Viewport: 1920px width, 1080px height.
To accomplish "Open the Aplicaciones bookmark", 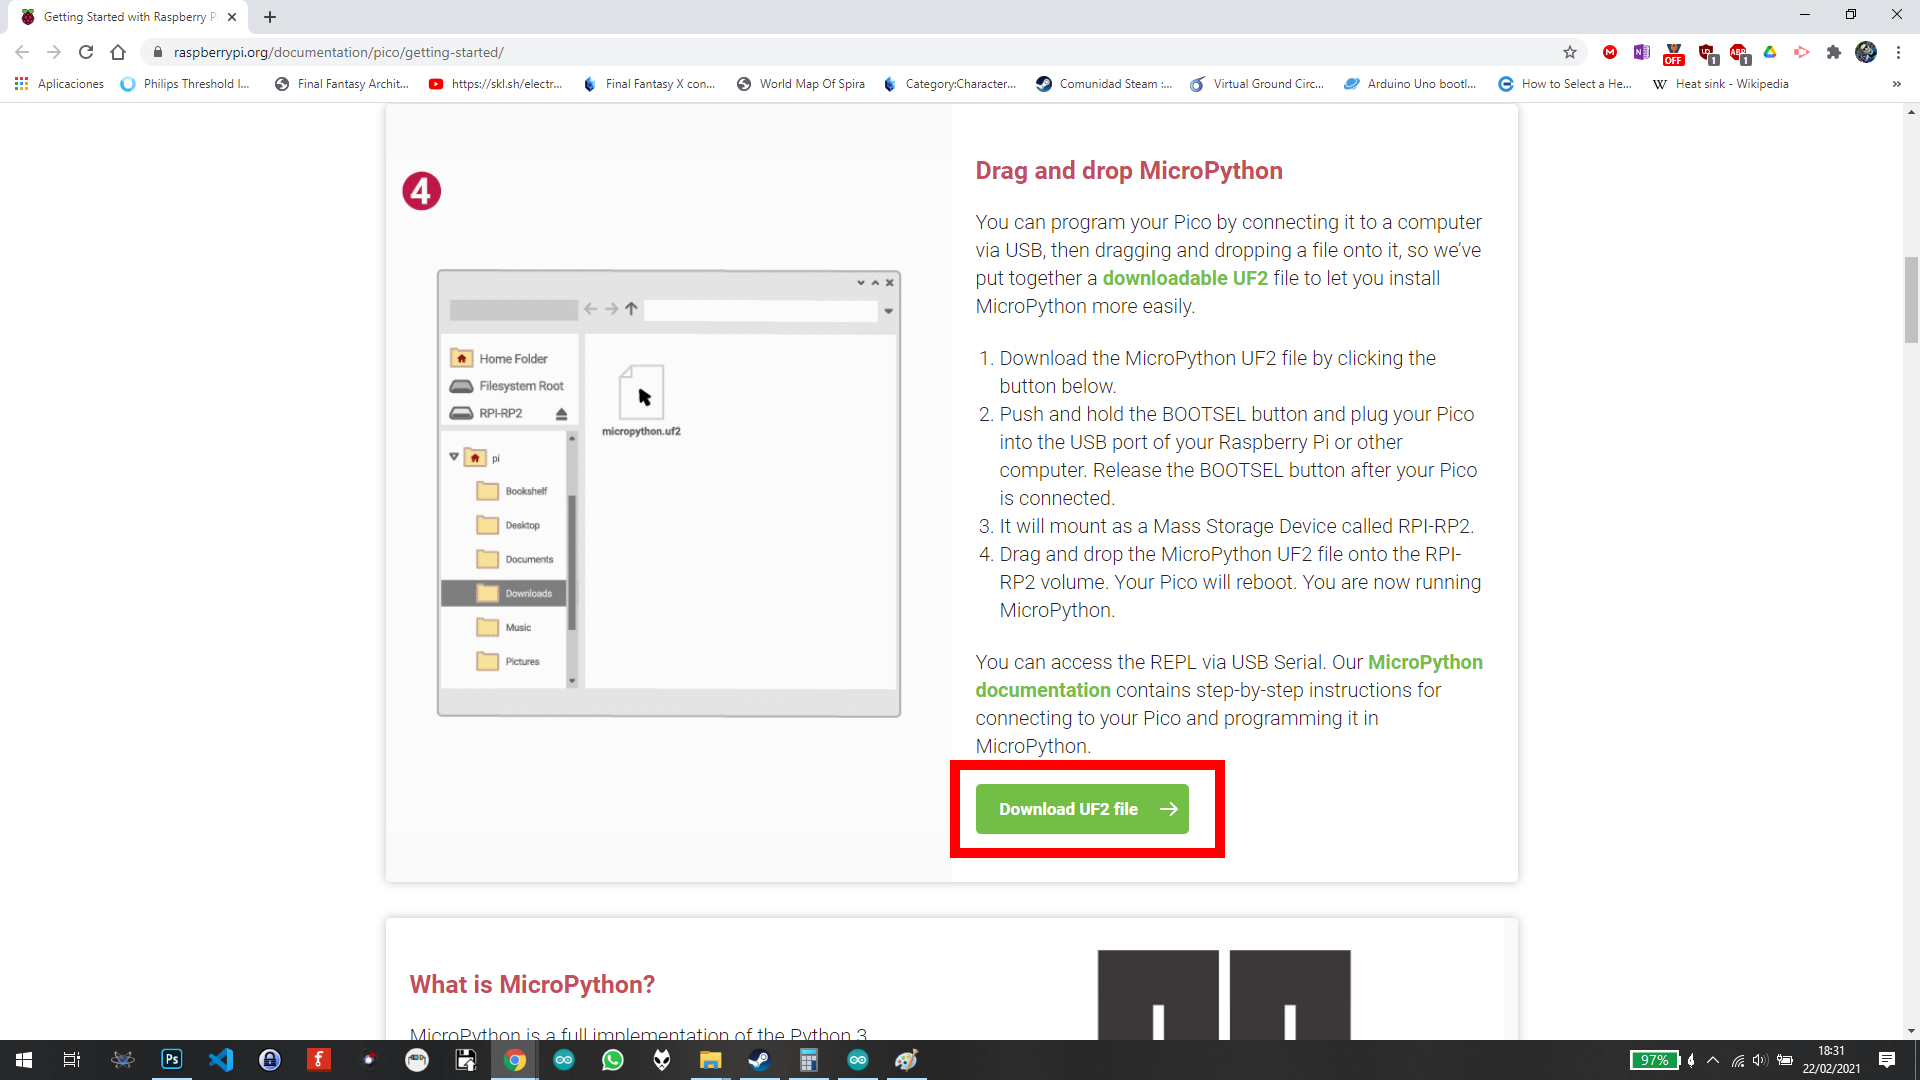I will click(60, 84).
